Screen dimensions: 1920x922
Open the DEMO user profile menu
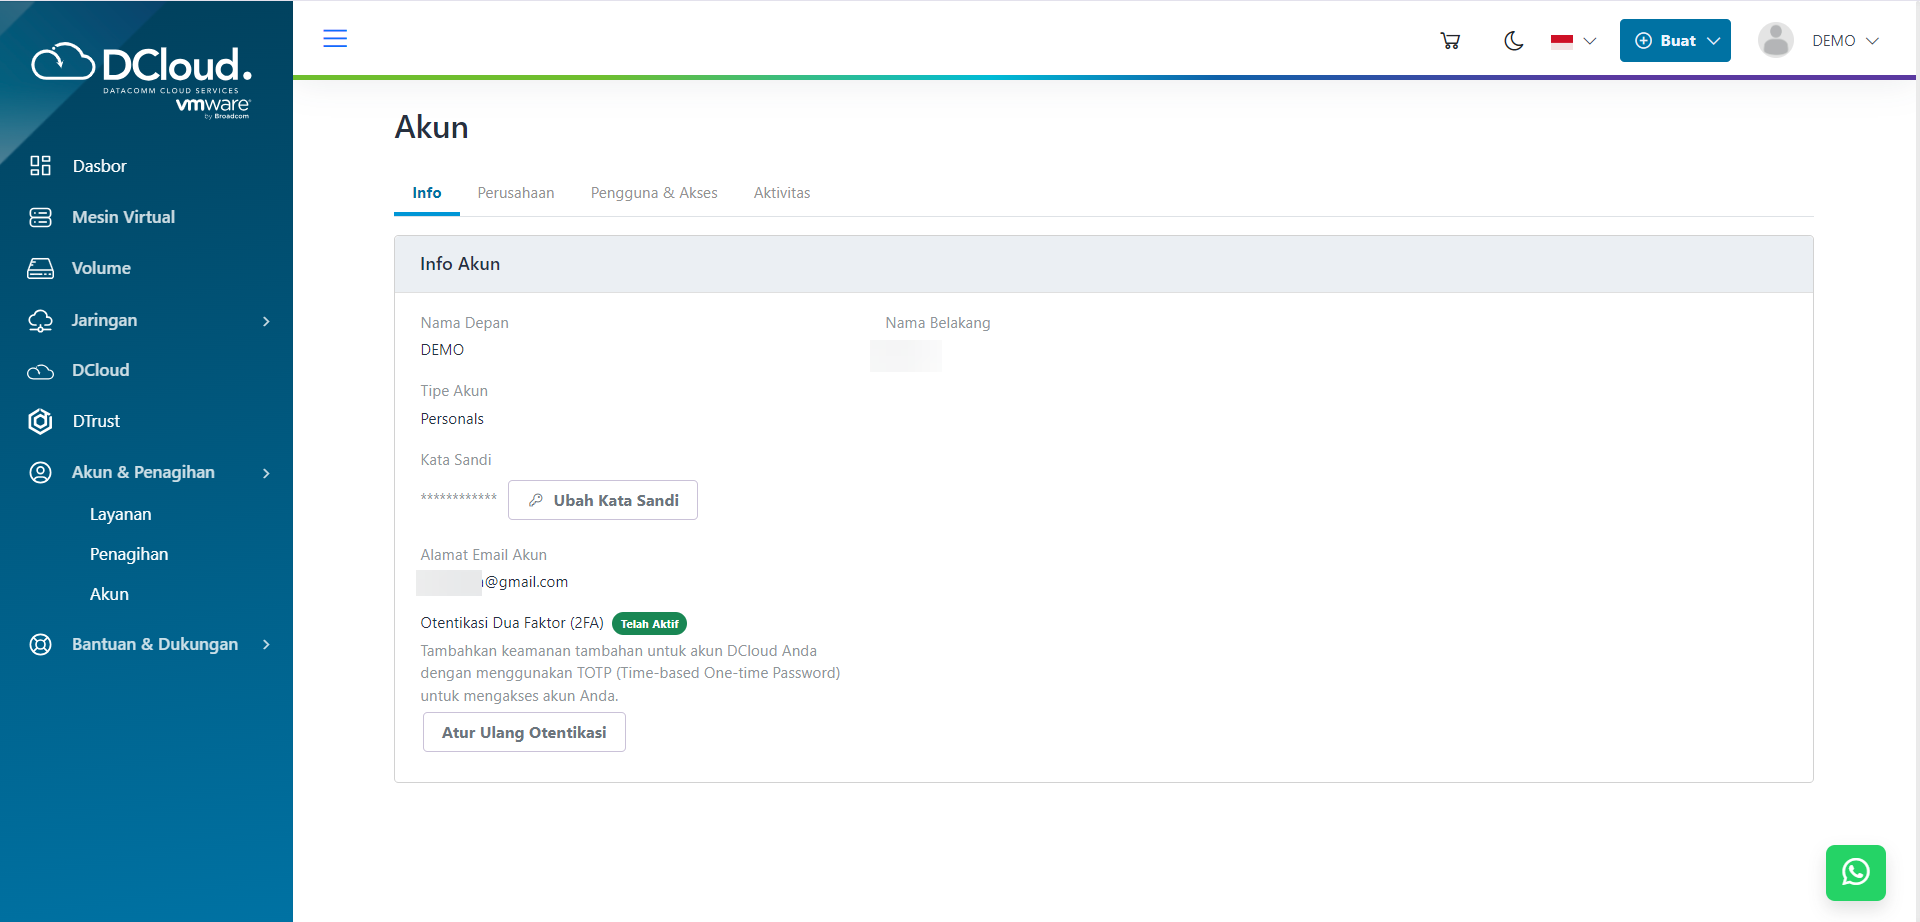[1820, 41]
